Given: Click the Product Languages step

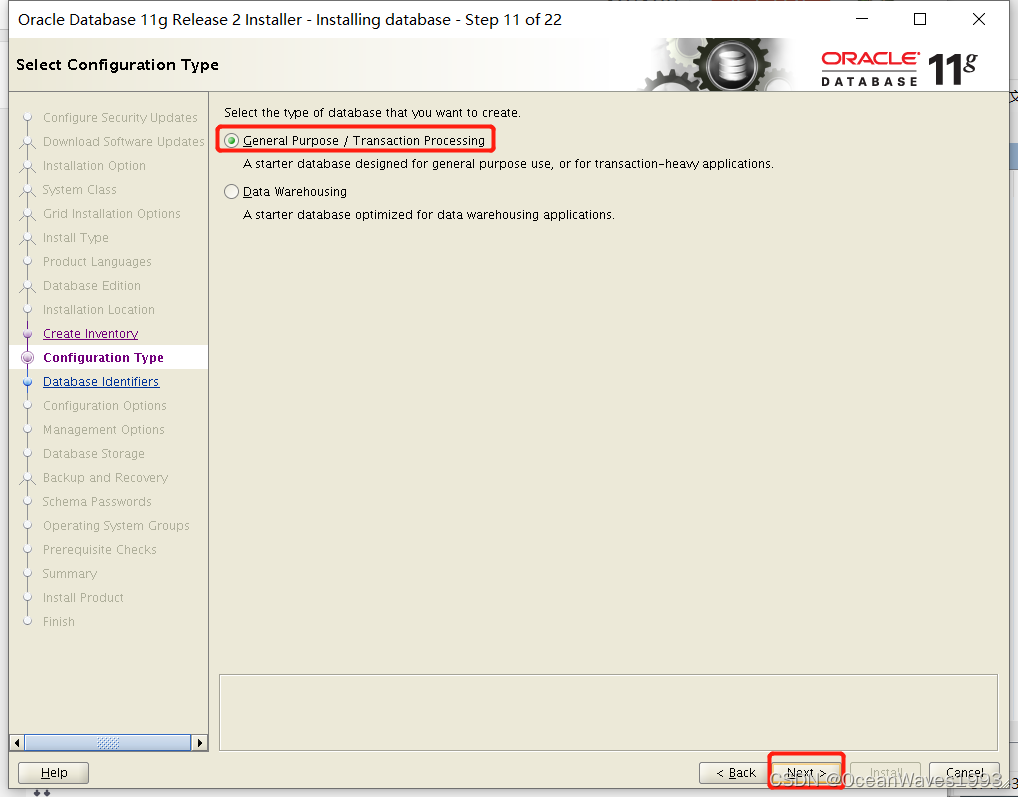Looking at the screenshot, I should click(x=97, y=262).
